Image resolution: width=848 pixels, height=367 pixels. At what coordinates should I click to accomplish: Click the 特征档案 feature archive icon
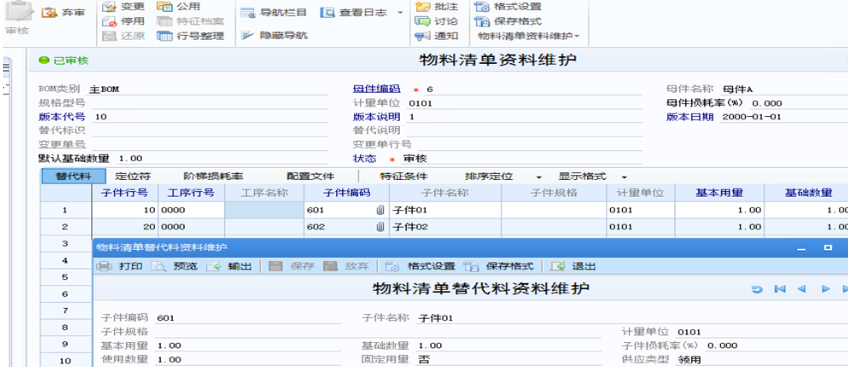(x=164, y=22)
